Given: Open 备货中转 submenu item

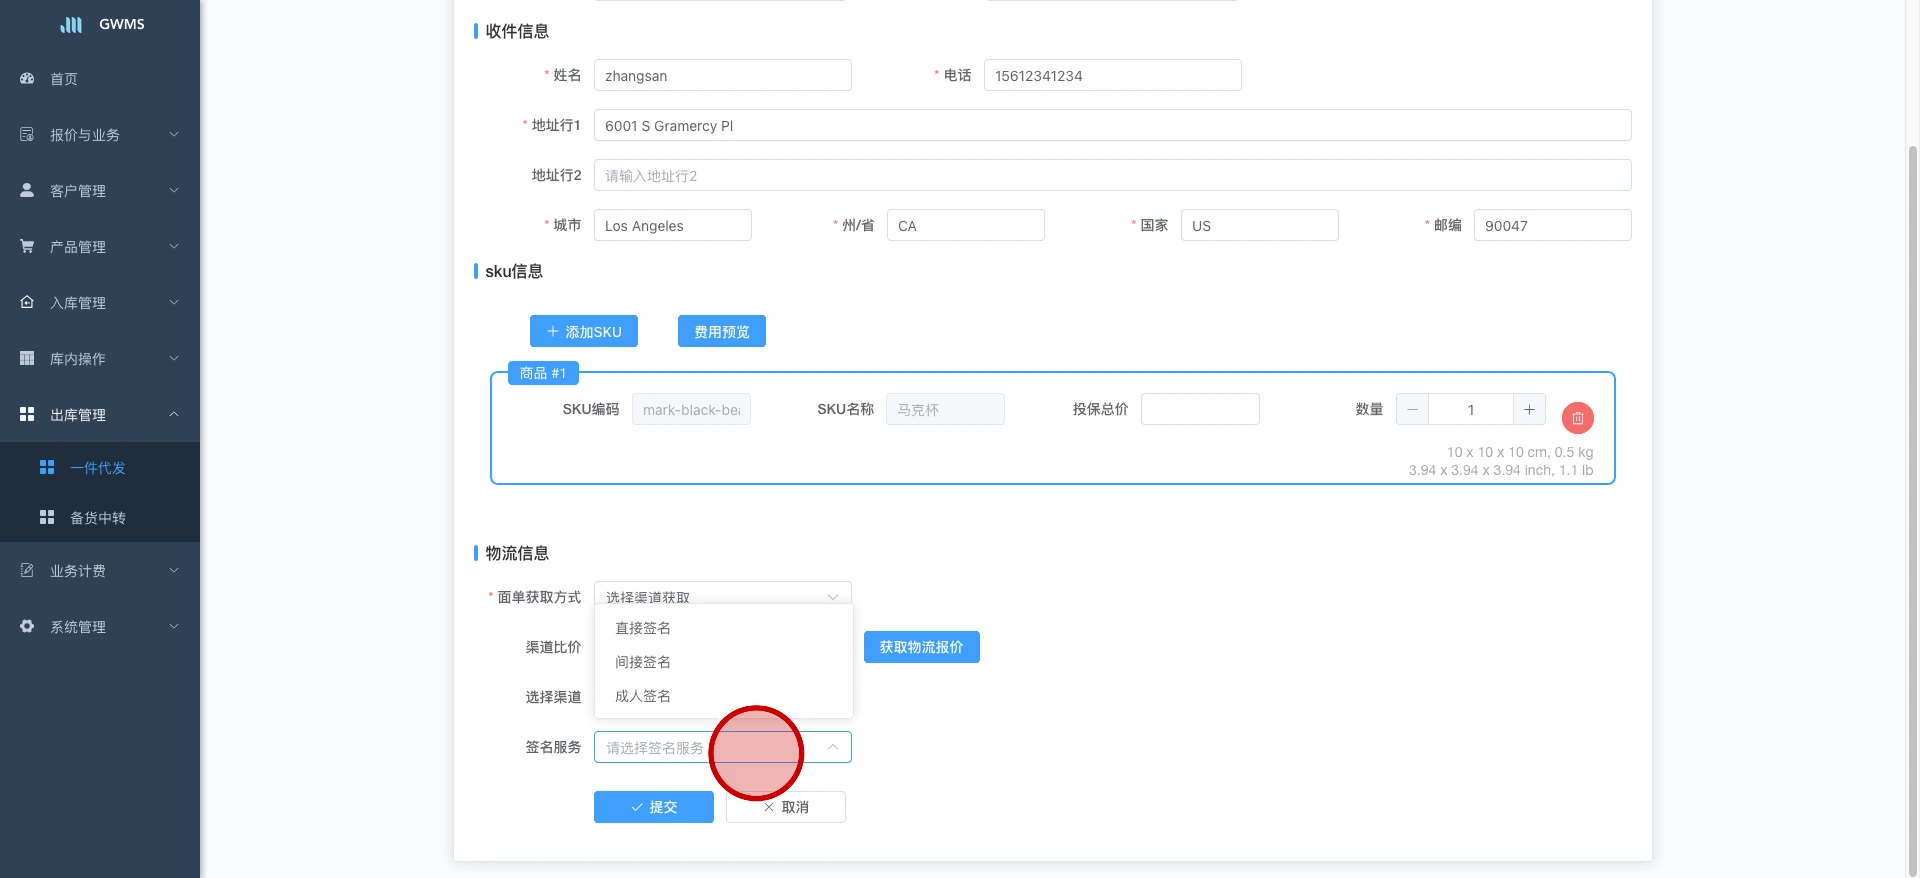Looking at the screenshot, I should [98, 518].
